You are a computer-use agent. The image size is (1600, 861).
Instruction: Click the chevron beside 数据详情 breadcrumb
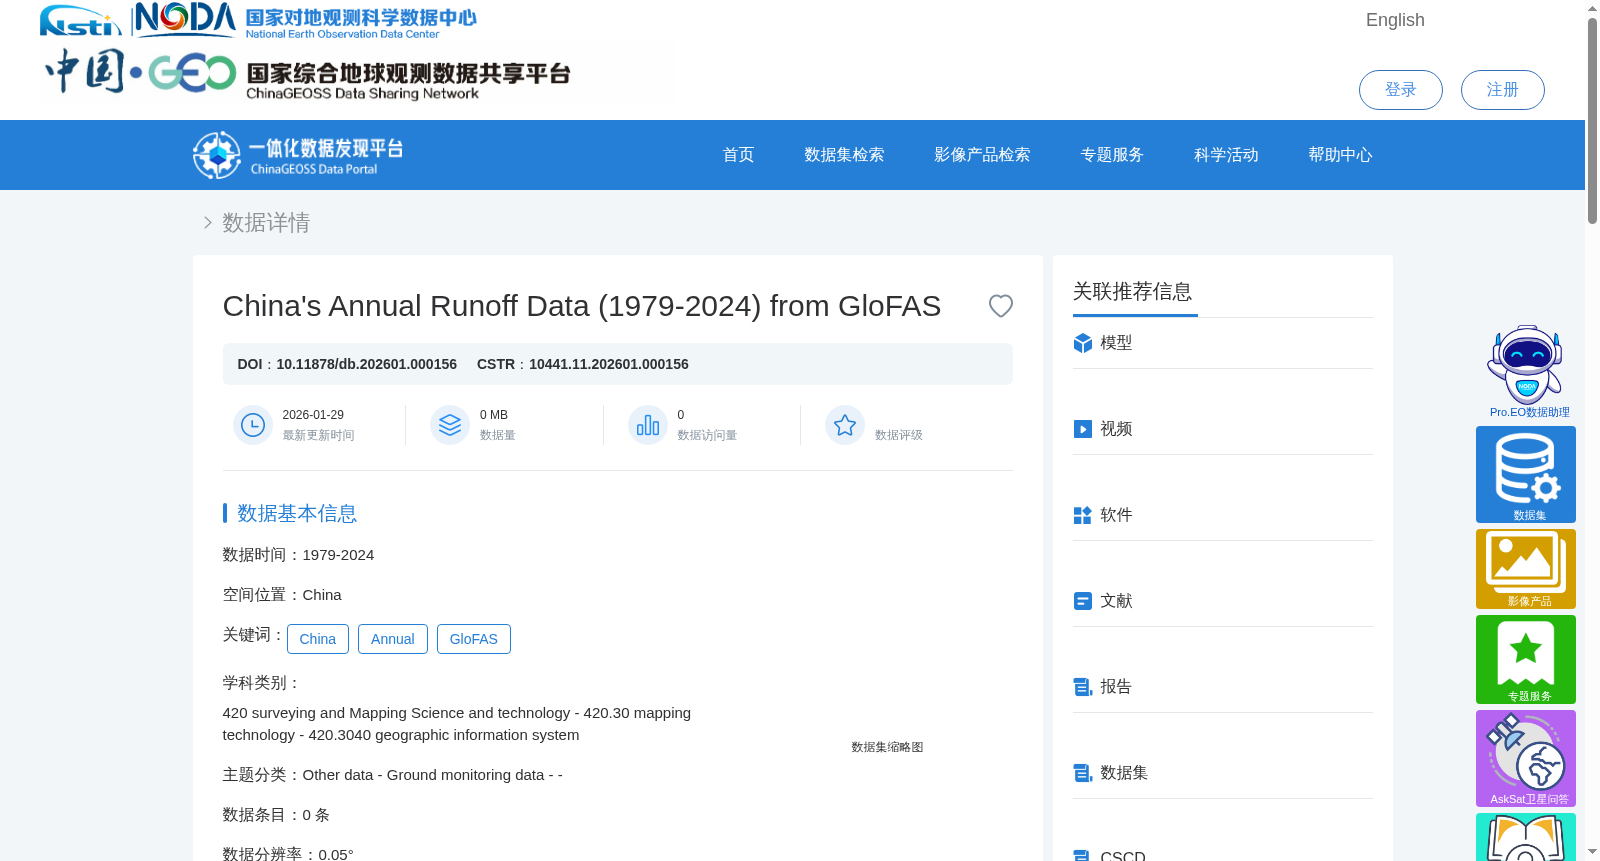coord(207,222)
